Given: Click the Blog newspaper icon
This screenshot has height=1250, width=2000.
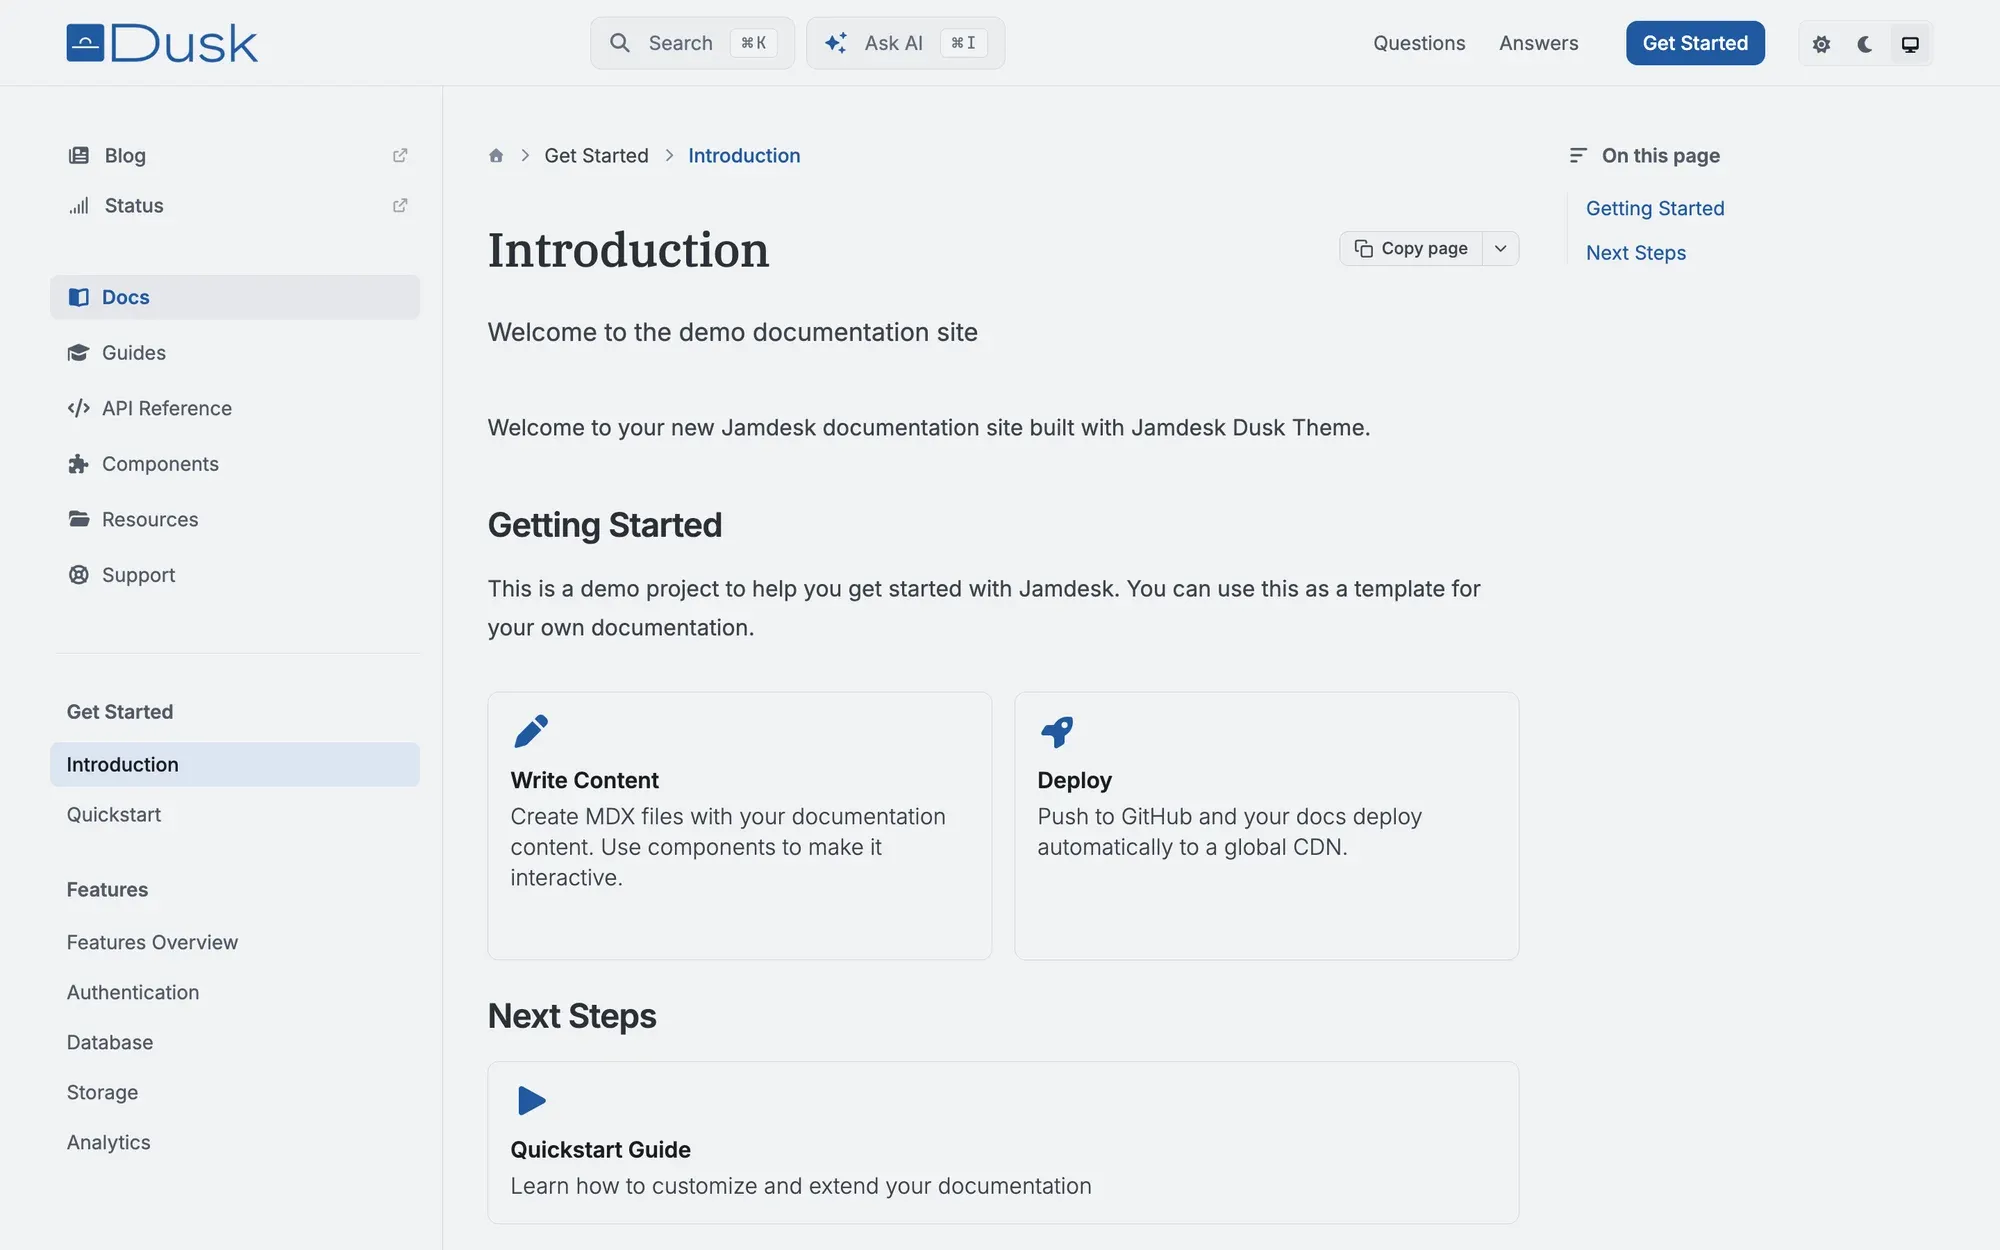Looking at the screenshot, I should pos(78,155).
